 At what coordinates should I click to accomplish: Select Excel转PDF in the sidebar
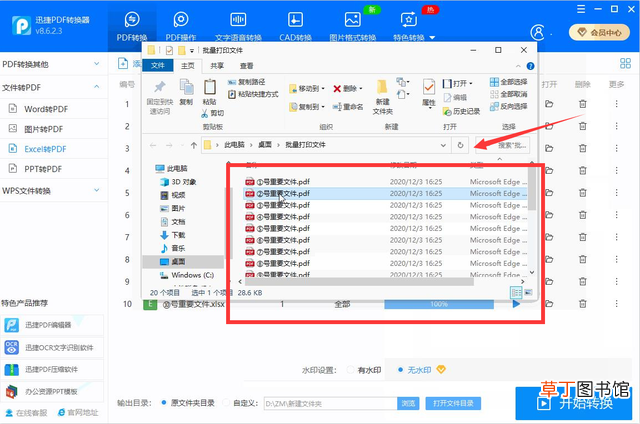point(45,149)
